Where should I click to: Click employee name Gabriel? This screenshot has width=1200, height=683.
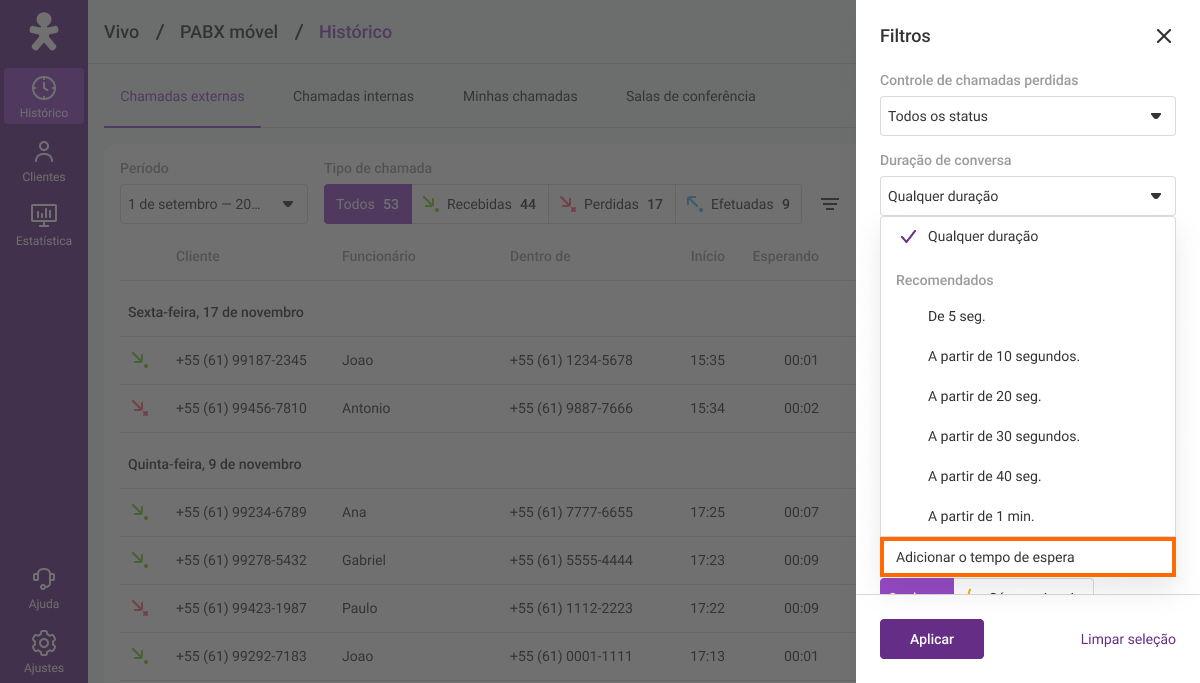tap(364, 560)
